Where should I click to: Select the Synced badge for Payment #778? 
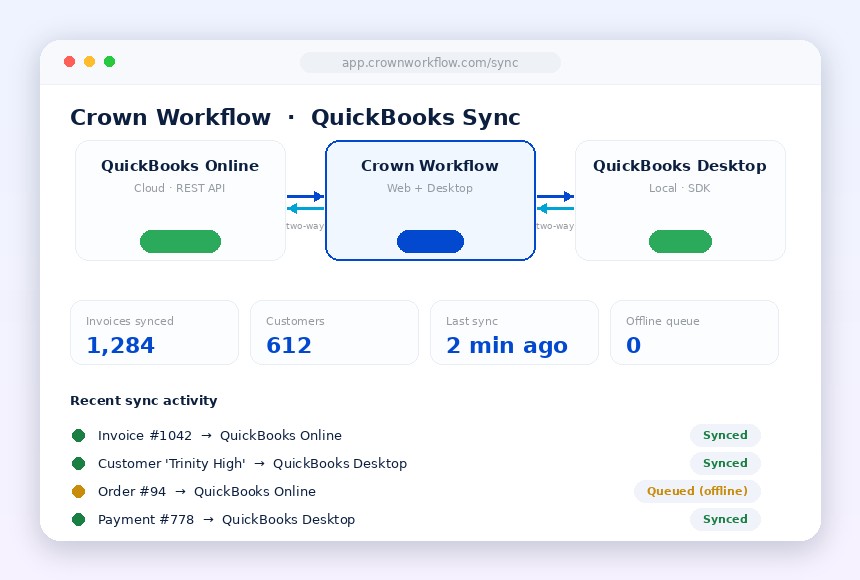pyautogui.click(x=725, y=519)
